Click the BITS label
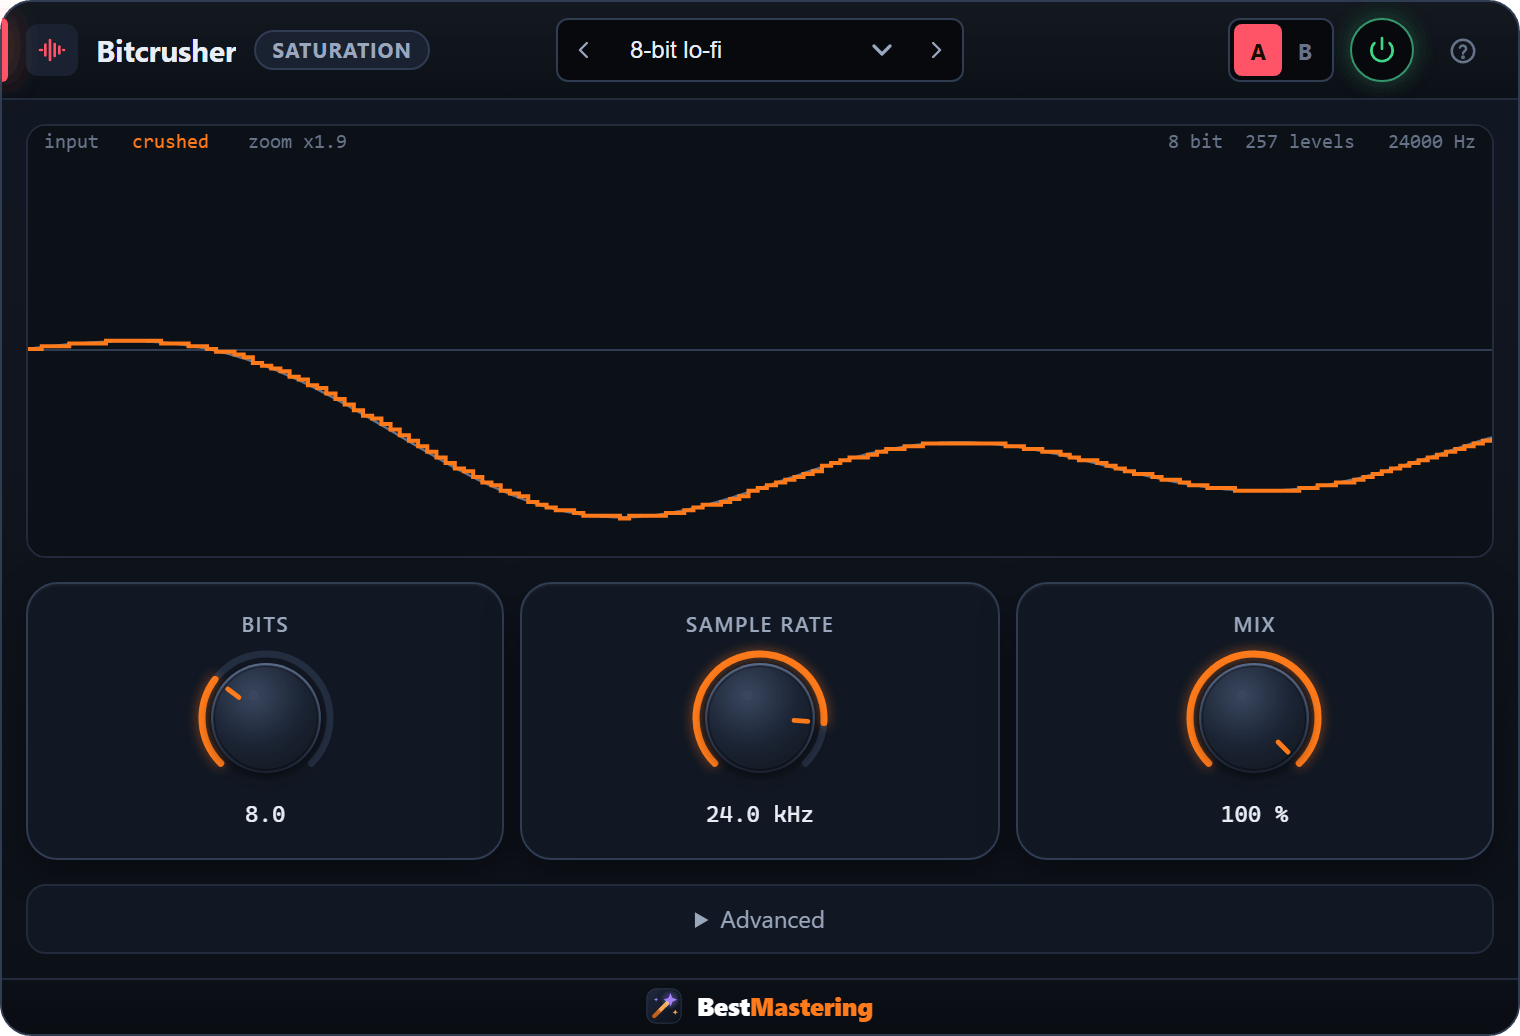The height and width of the screenshot is (1036, 1520). (x=265, y=625)
